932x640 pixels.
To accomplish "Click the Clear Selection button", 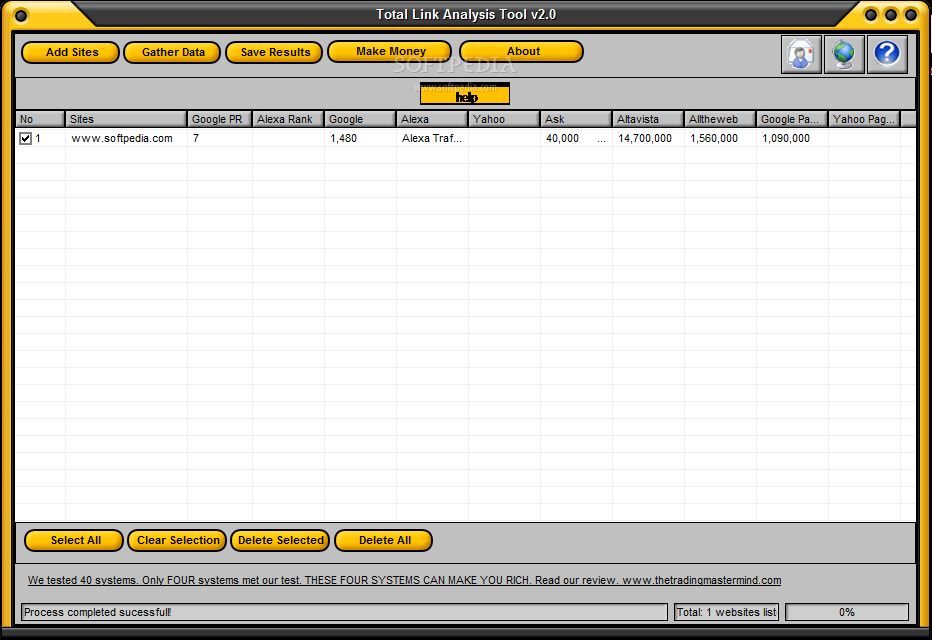I will coord(177,541).
